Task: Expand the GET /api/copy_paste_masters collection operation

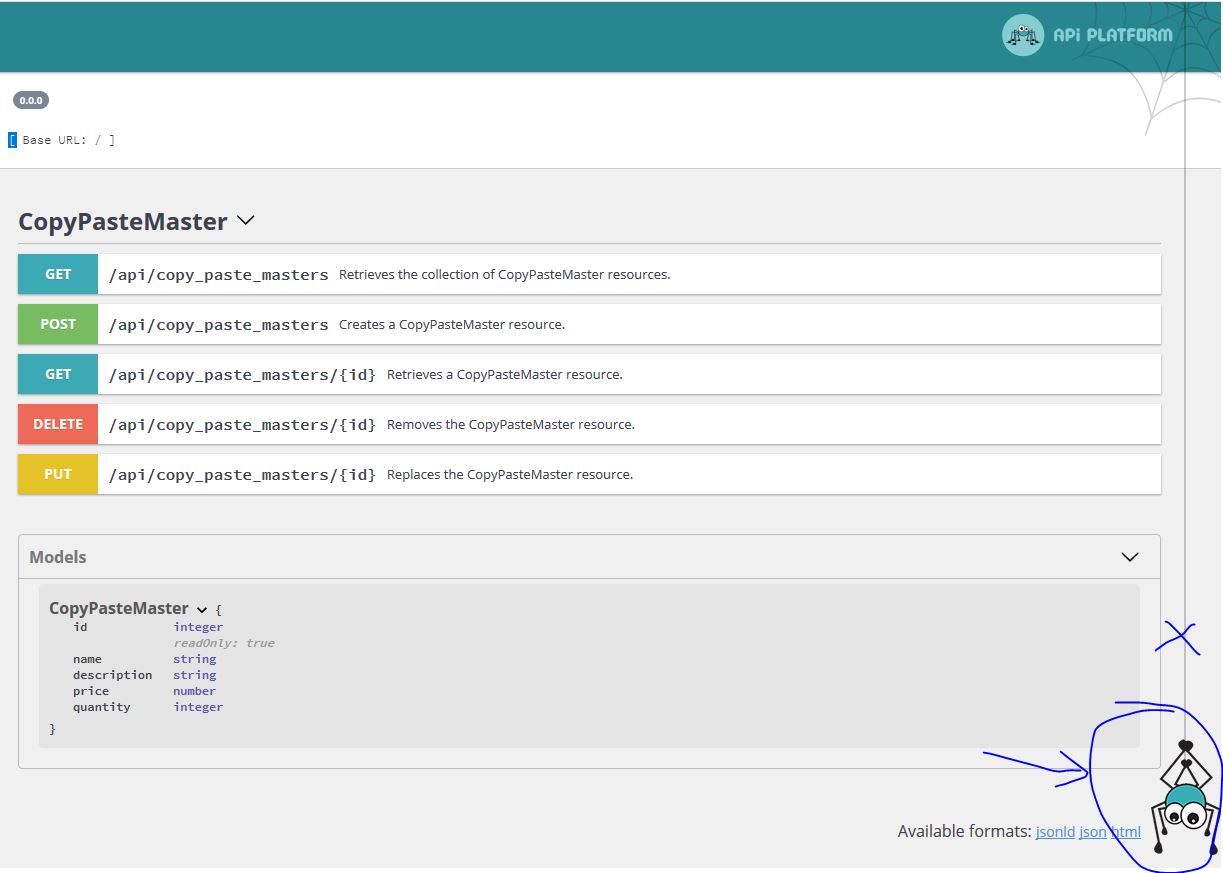Action: point(589,274)
